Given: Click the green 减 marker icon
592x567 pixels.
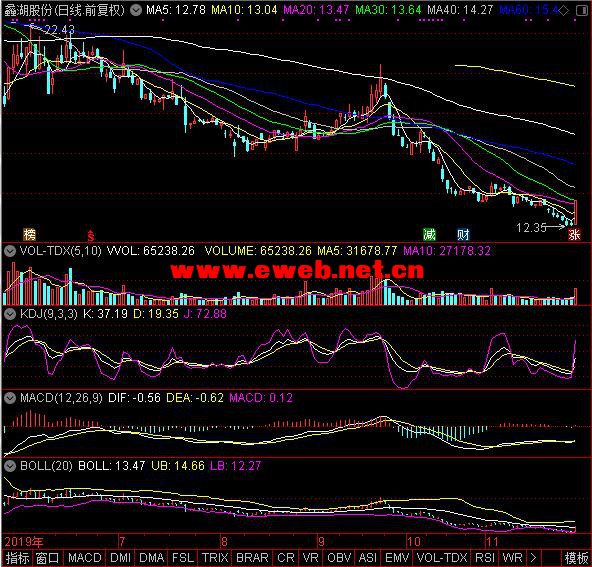Looking at the screenshot, I should coord(429,234).
